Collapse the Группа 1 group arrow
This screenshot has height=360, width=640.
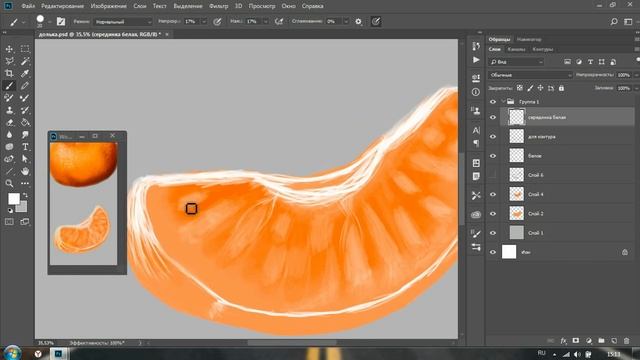click(503, 101)
